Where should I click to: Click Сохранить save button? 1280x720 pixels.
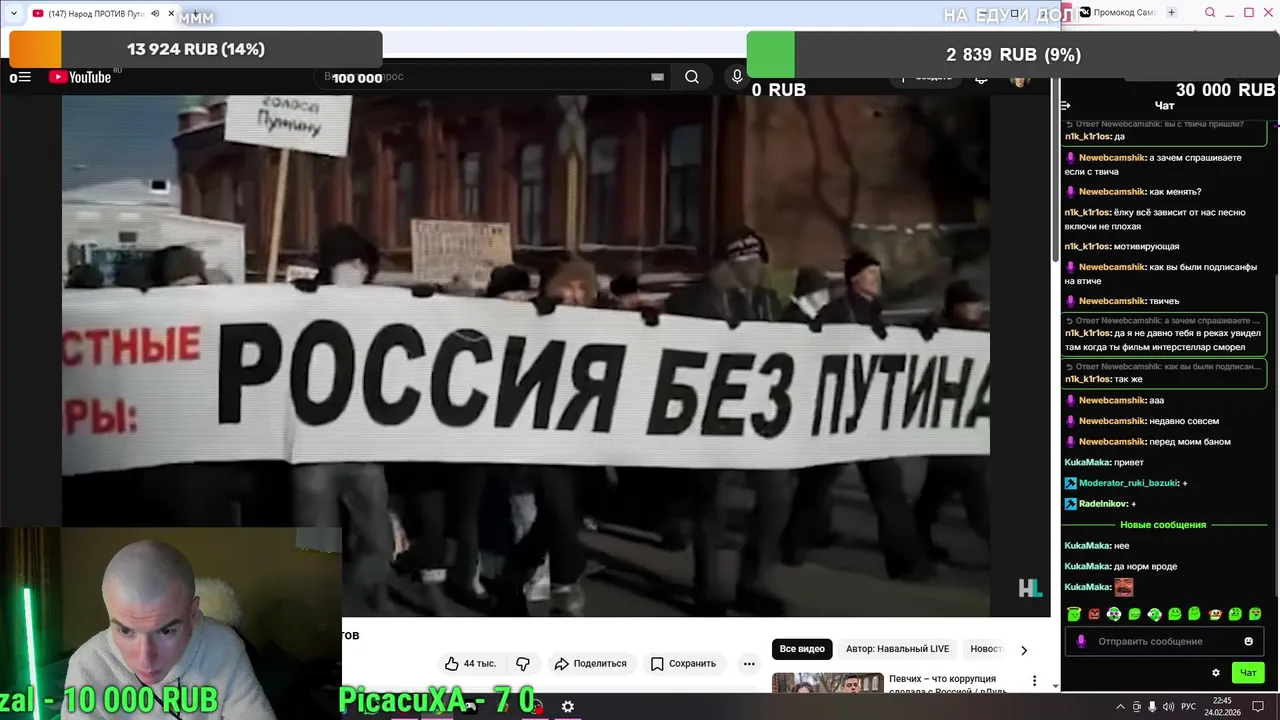pos(683,664)
